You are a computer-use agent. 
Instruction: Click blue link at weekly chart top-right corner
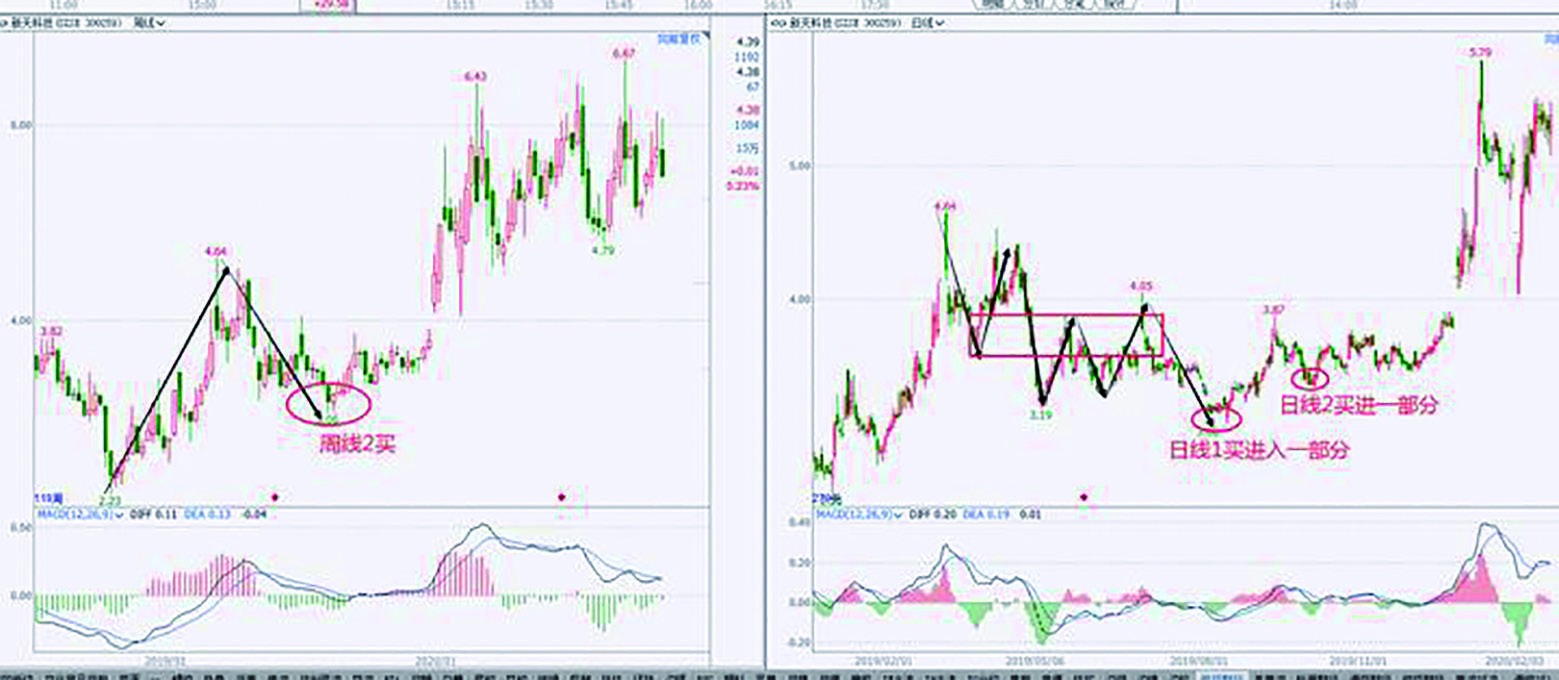[x=682, y=39]
